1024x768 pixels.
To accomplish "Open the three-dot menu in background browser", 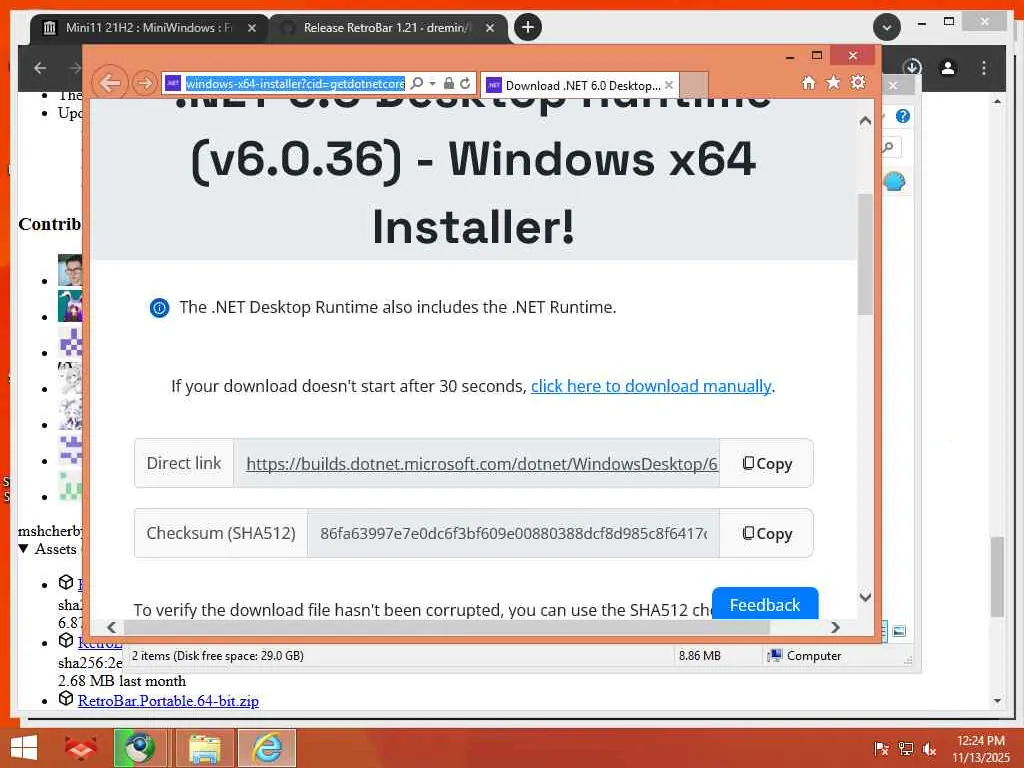I will (984, 68).
